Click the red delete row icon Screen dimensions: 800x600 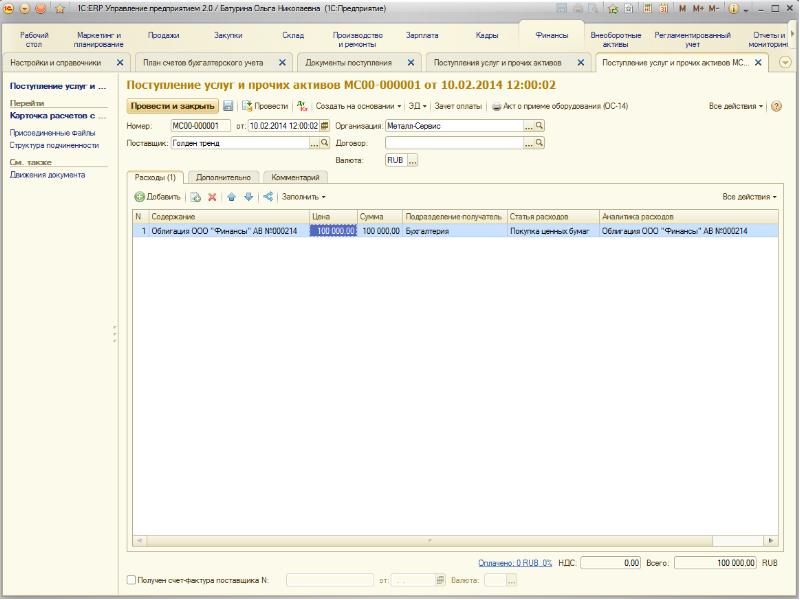[x=212, y=197]
